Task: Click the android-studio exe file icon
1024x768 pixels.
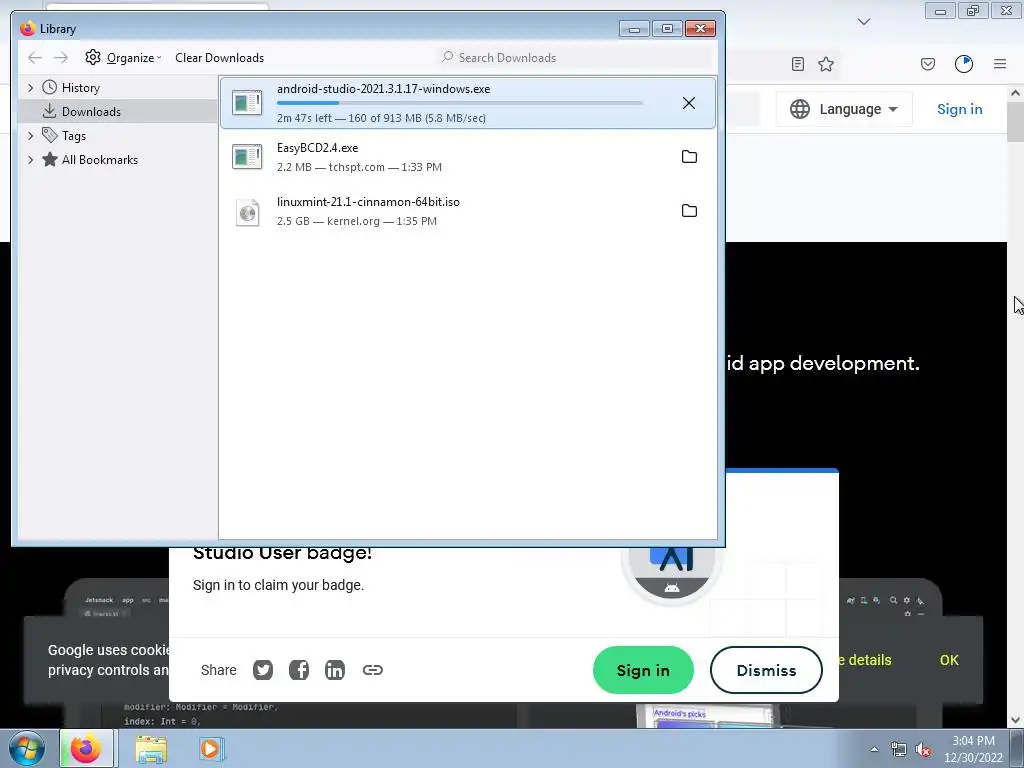Action: pos(248,103)
